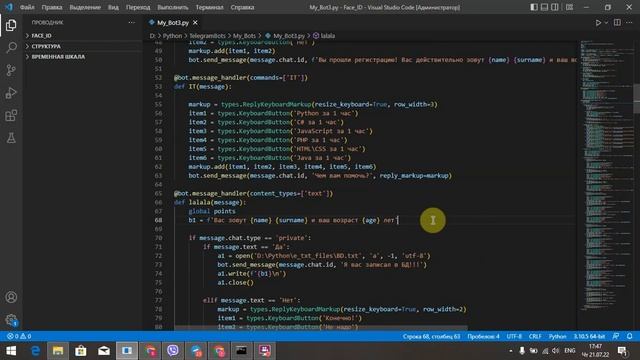Open errors and warnings status indicator

coord(19,336)
